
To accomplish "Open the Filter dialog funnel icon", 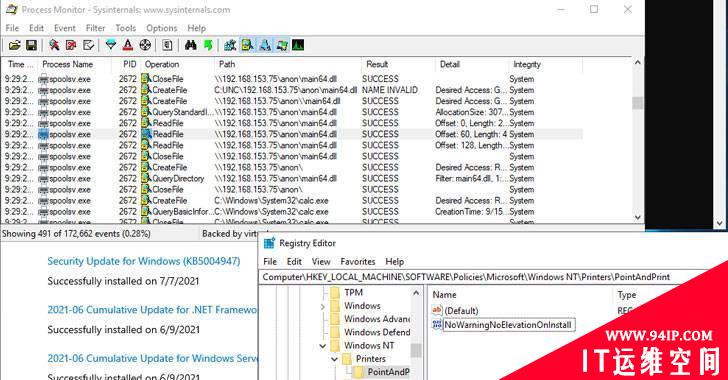I will [x=110, y=45].
